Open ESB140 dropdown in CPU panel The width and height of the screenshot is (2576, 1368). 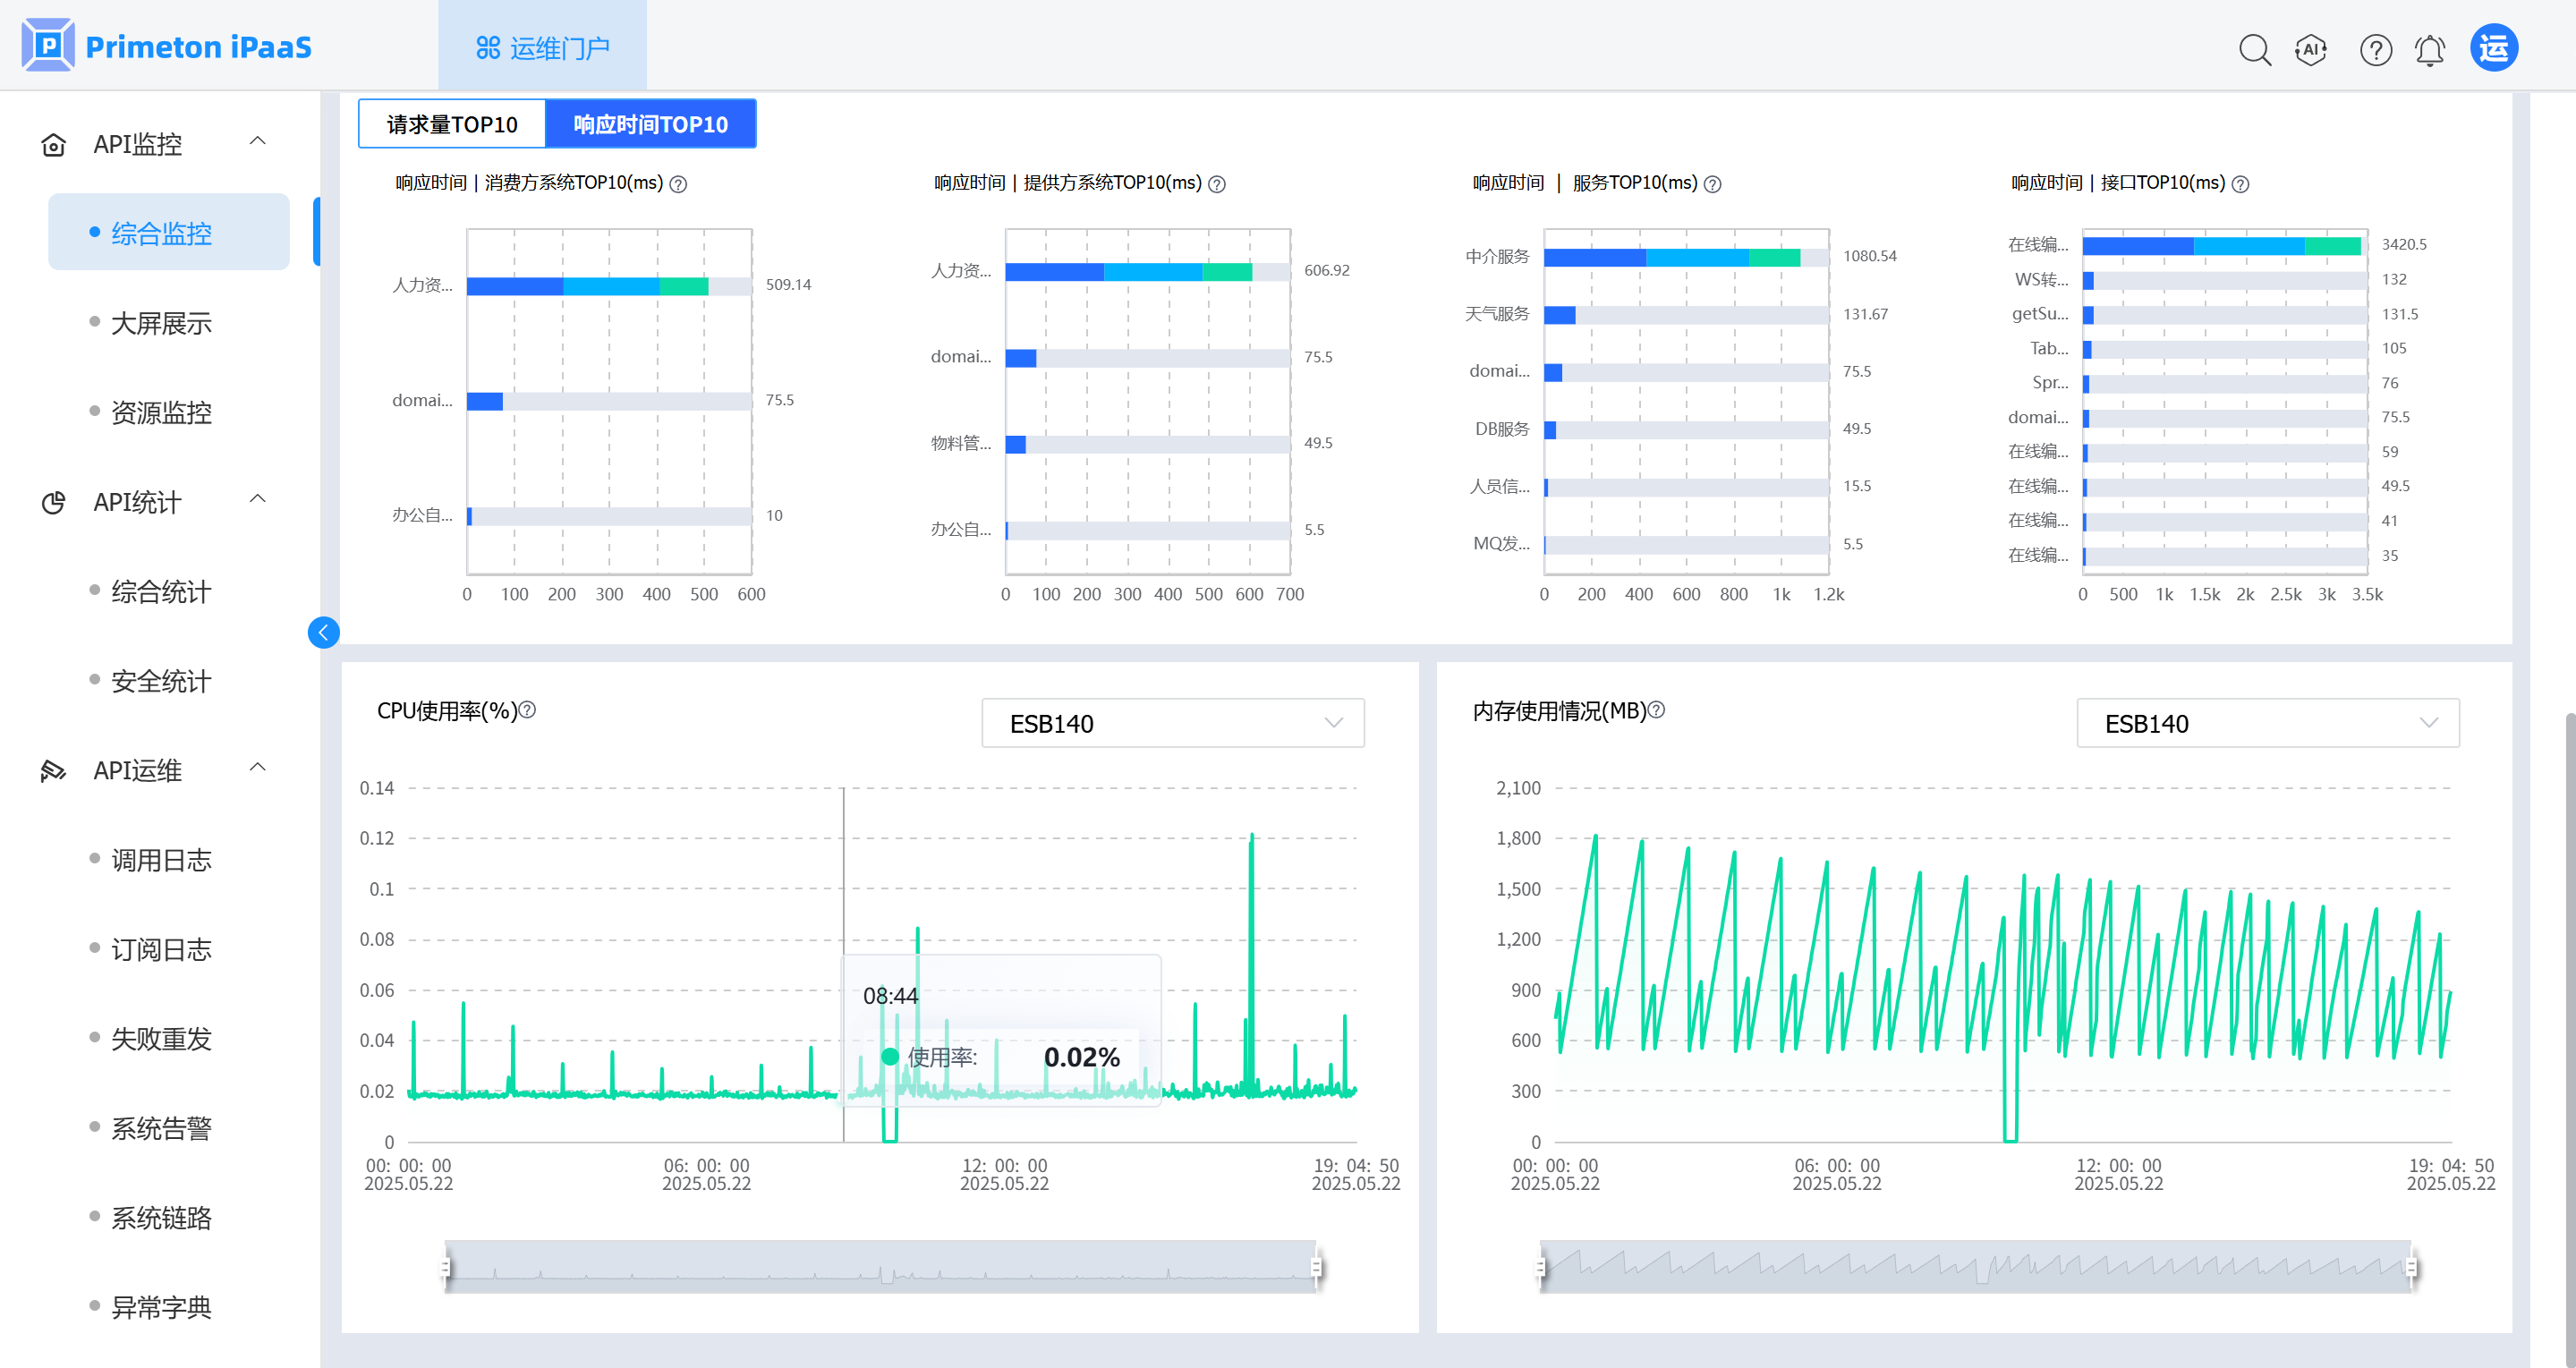click(x=1172, y=723)
